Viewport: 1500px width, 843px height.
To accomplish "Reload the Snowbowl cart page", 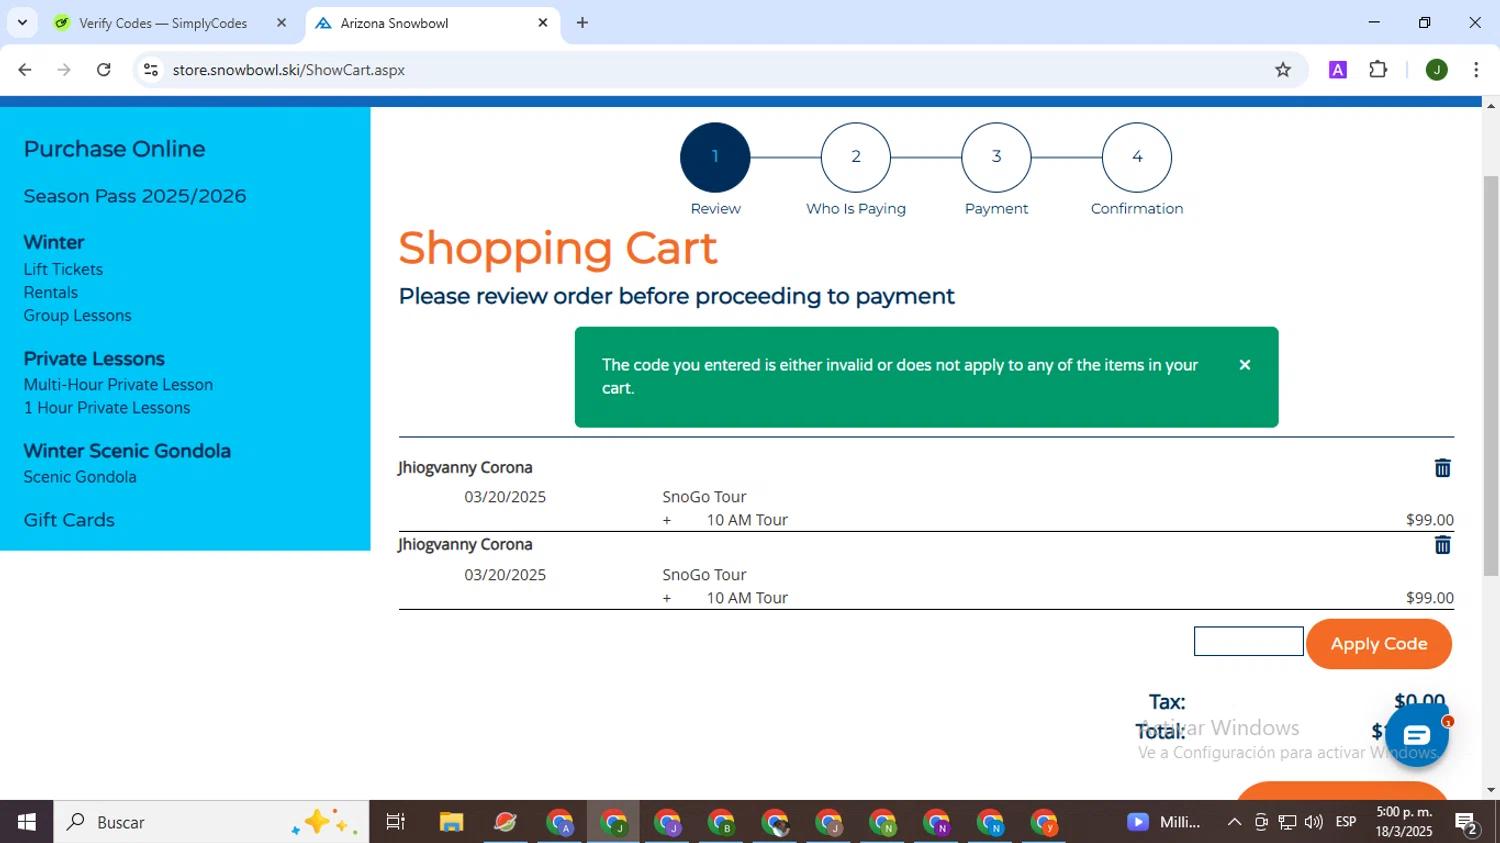I will click(104, 70).
